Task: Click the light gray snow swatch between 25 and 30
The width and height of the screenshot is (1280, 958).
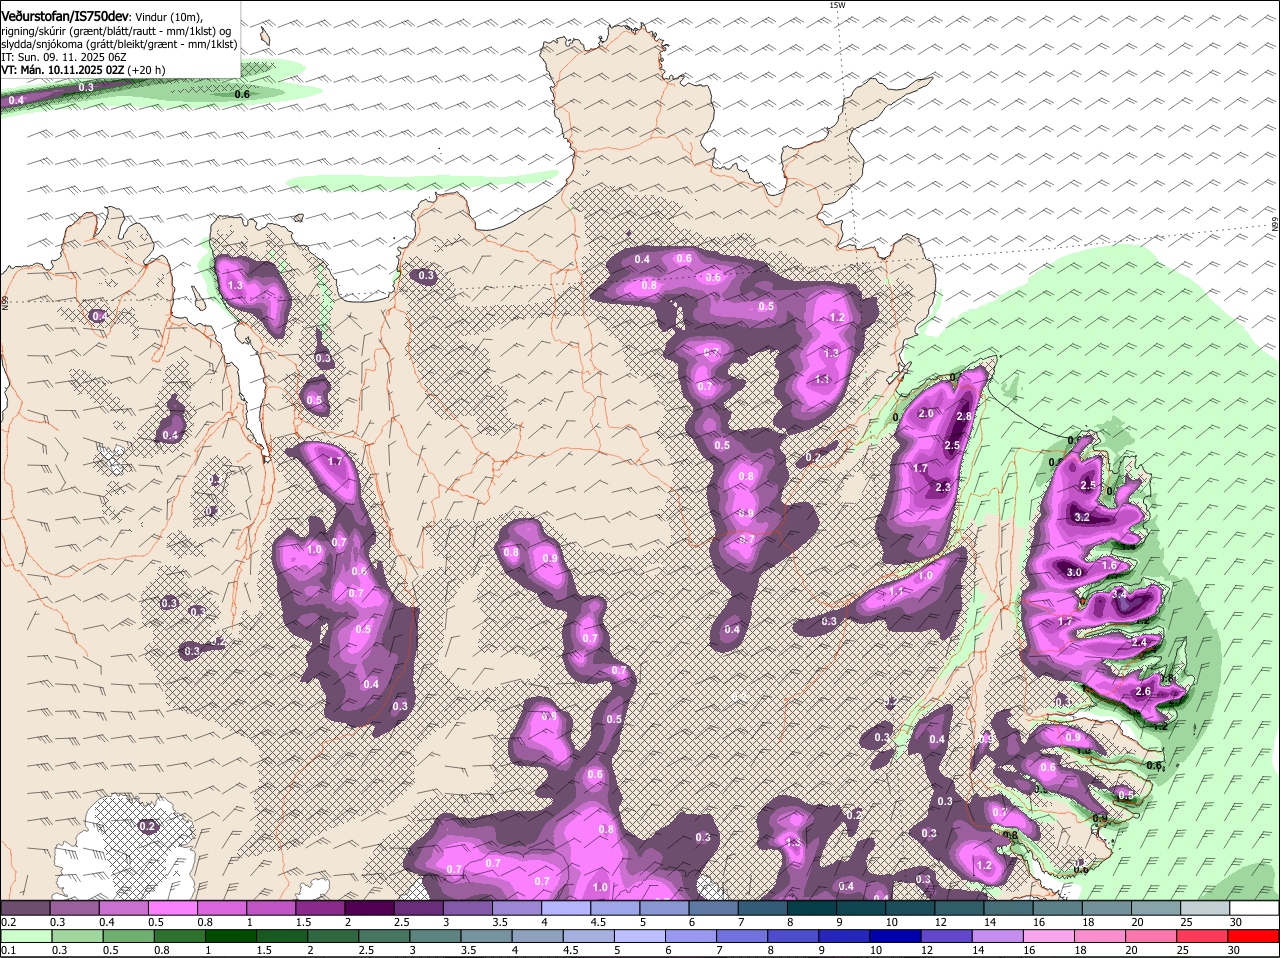Action: [1206, 908]
